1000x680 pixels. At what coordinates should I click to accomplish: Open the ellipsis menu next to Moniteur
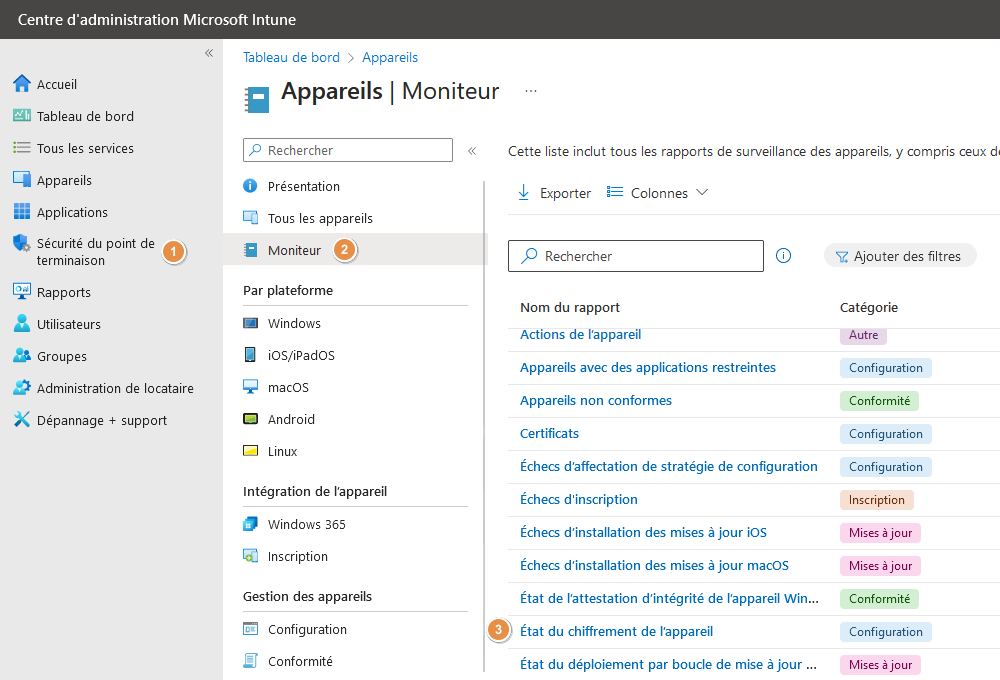[x=531, y=91]
